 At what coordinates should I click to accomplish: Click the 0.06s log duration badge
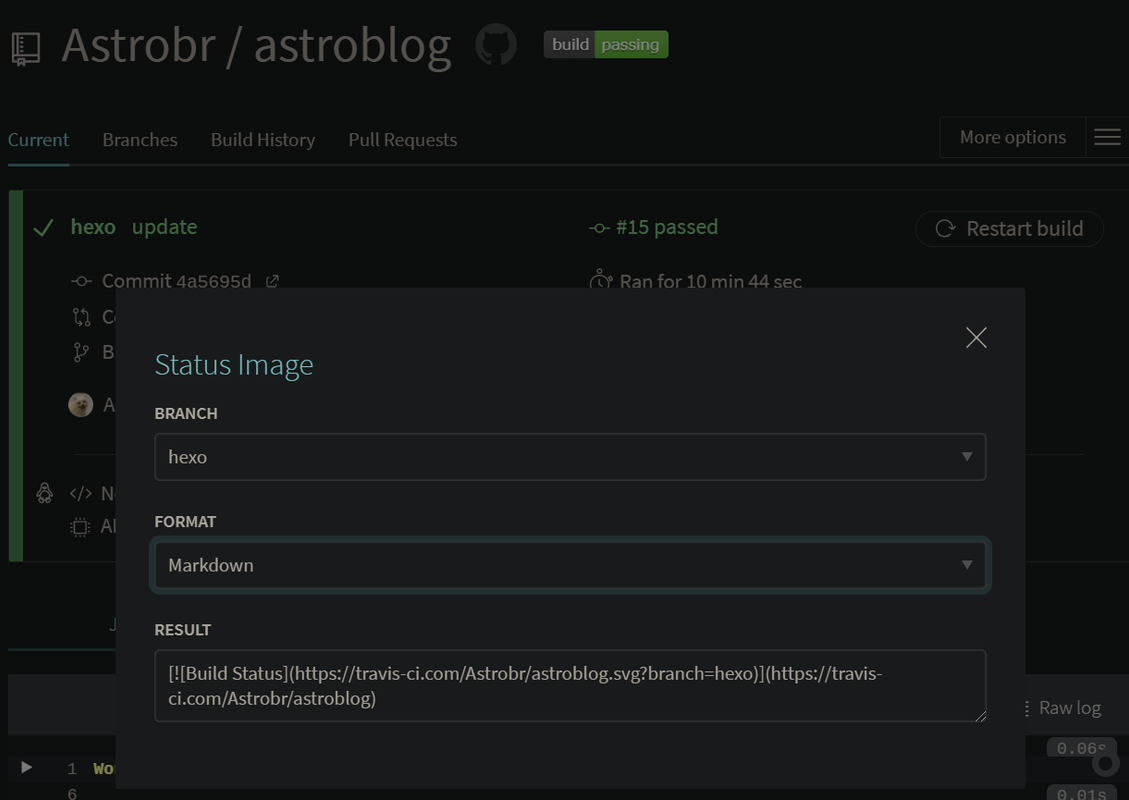[x=1080, y=749]
